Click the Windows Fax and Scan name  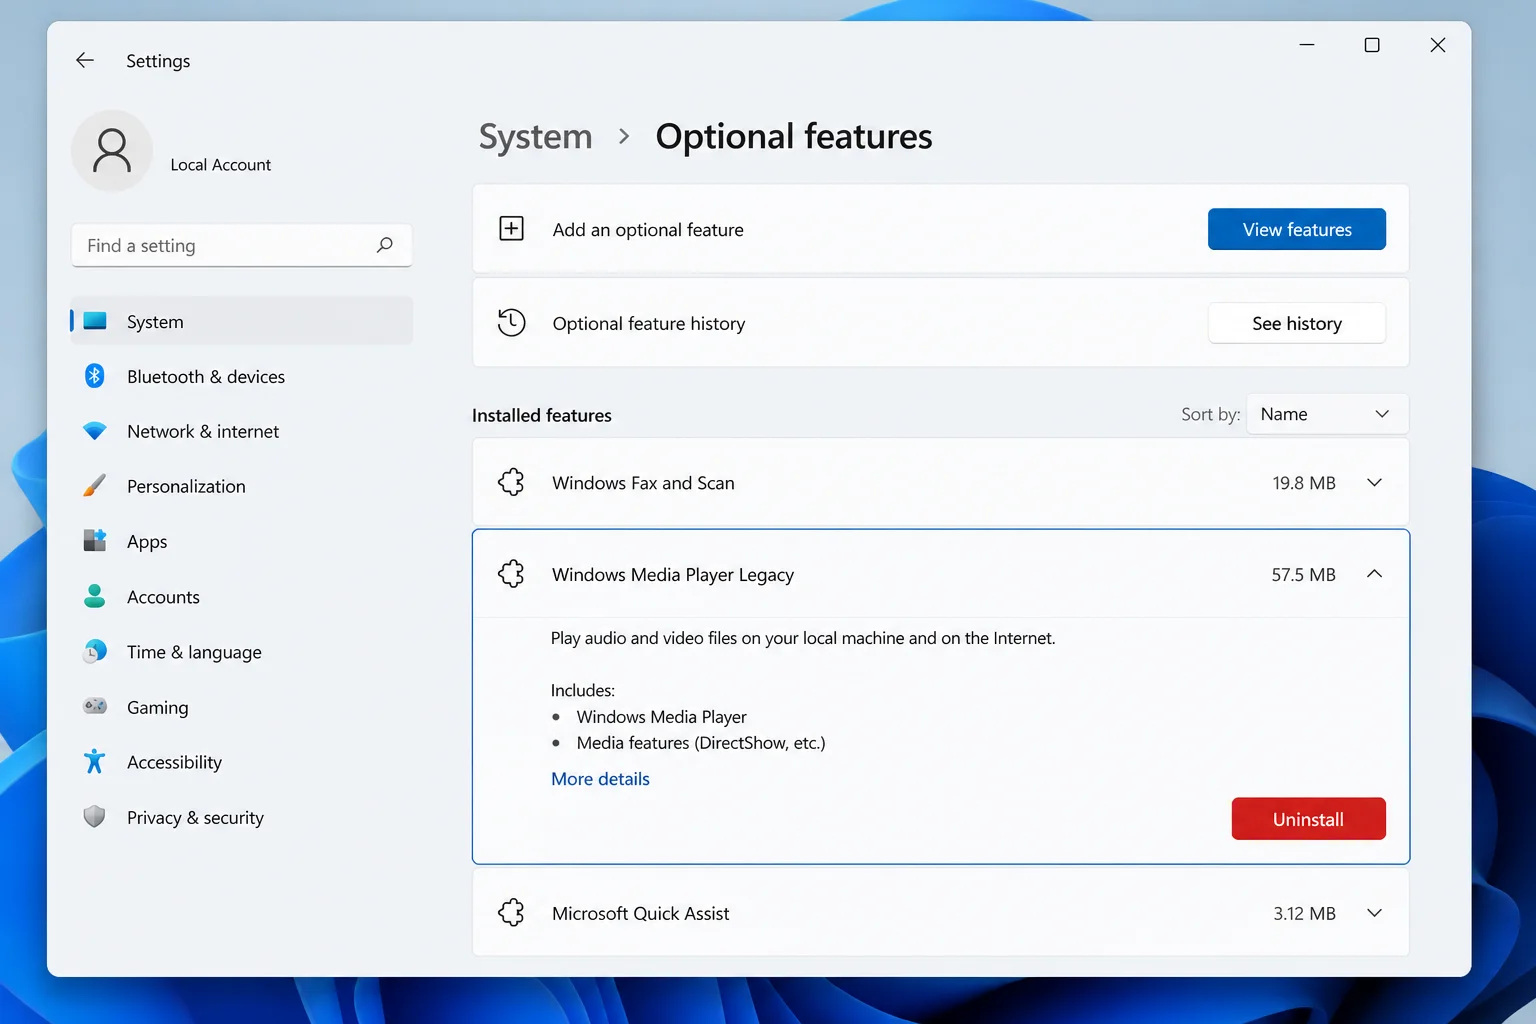(643, 483)
